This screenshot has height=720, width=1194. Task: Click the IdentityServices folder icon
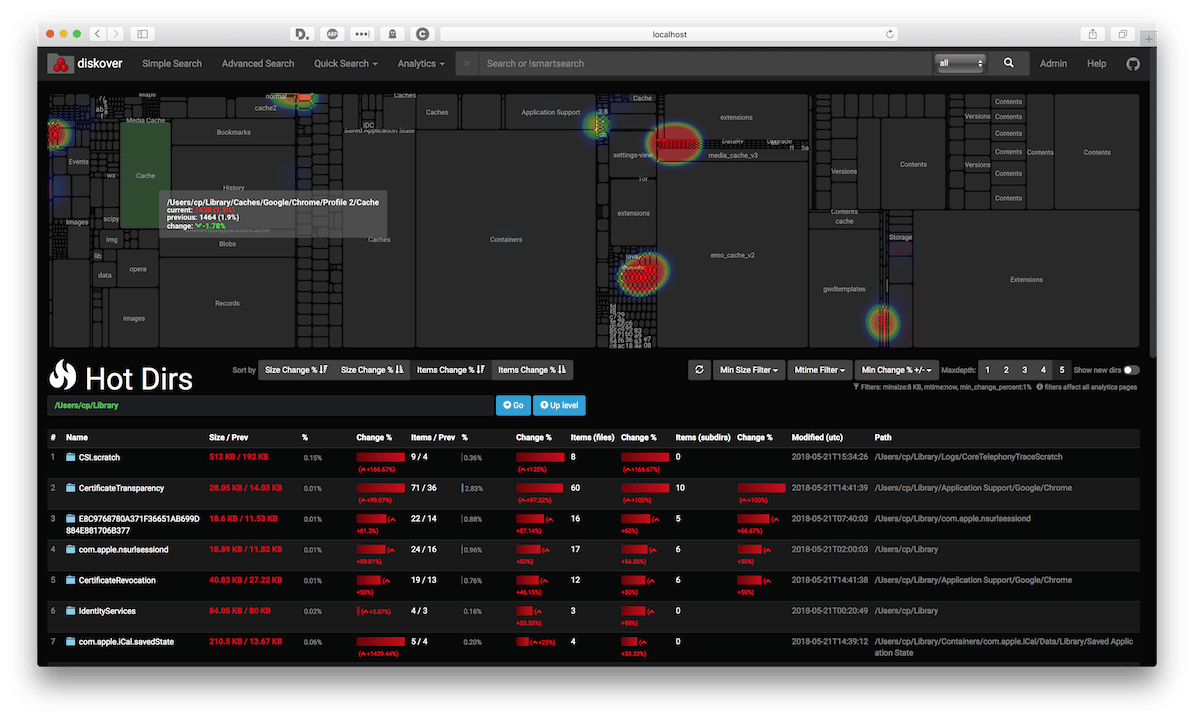70,611
